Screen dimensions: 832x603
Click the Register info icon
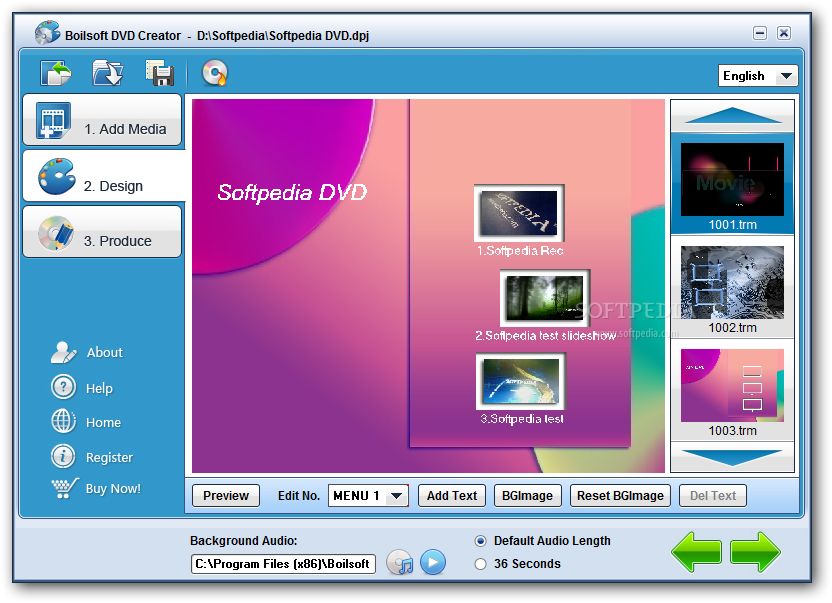pos(63,456)
